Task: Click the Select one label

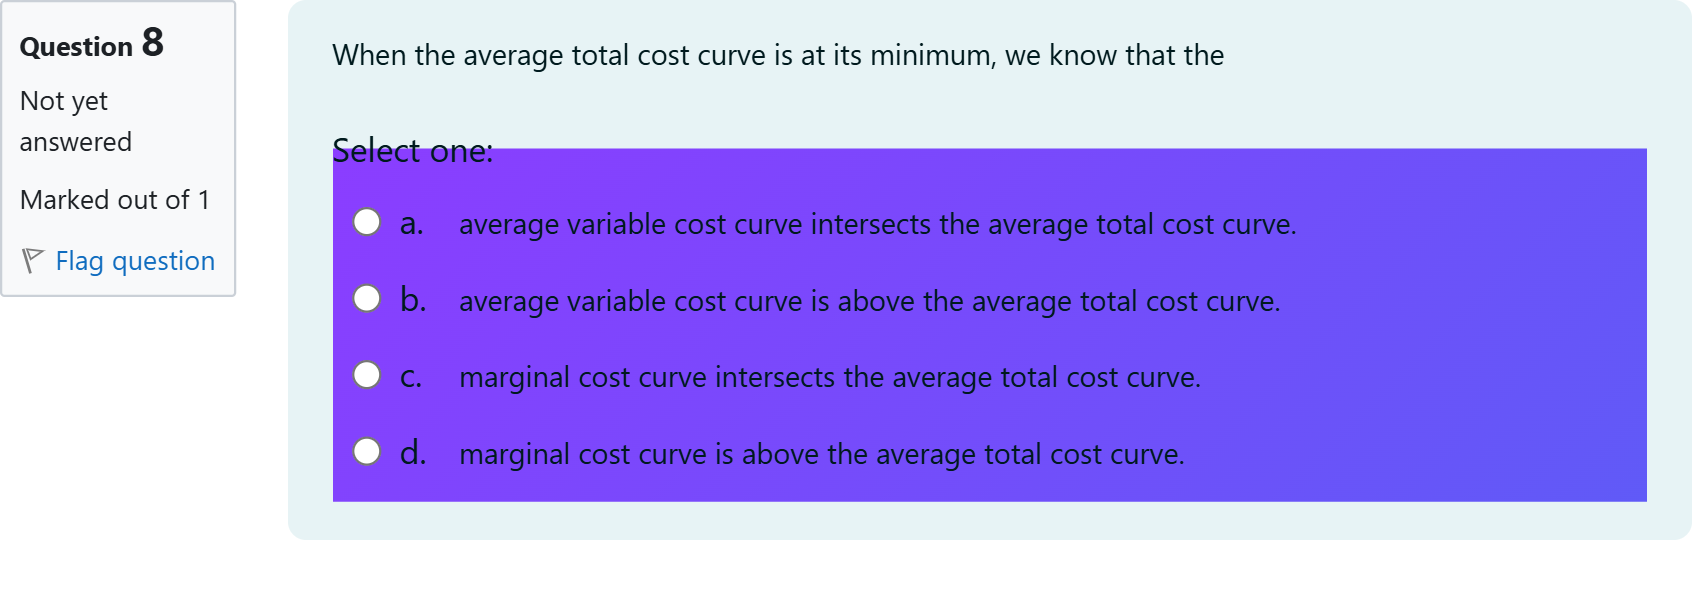Action: tap(413, 150)
